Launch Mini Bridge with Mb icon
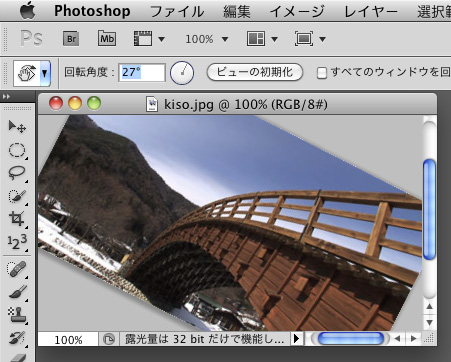 click(107, 39)
